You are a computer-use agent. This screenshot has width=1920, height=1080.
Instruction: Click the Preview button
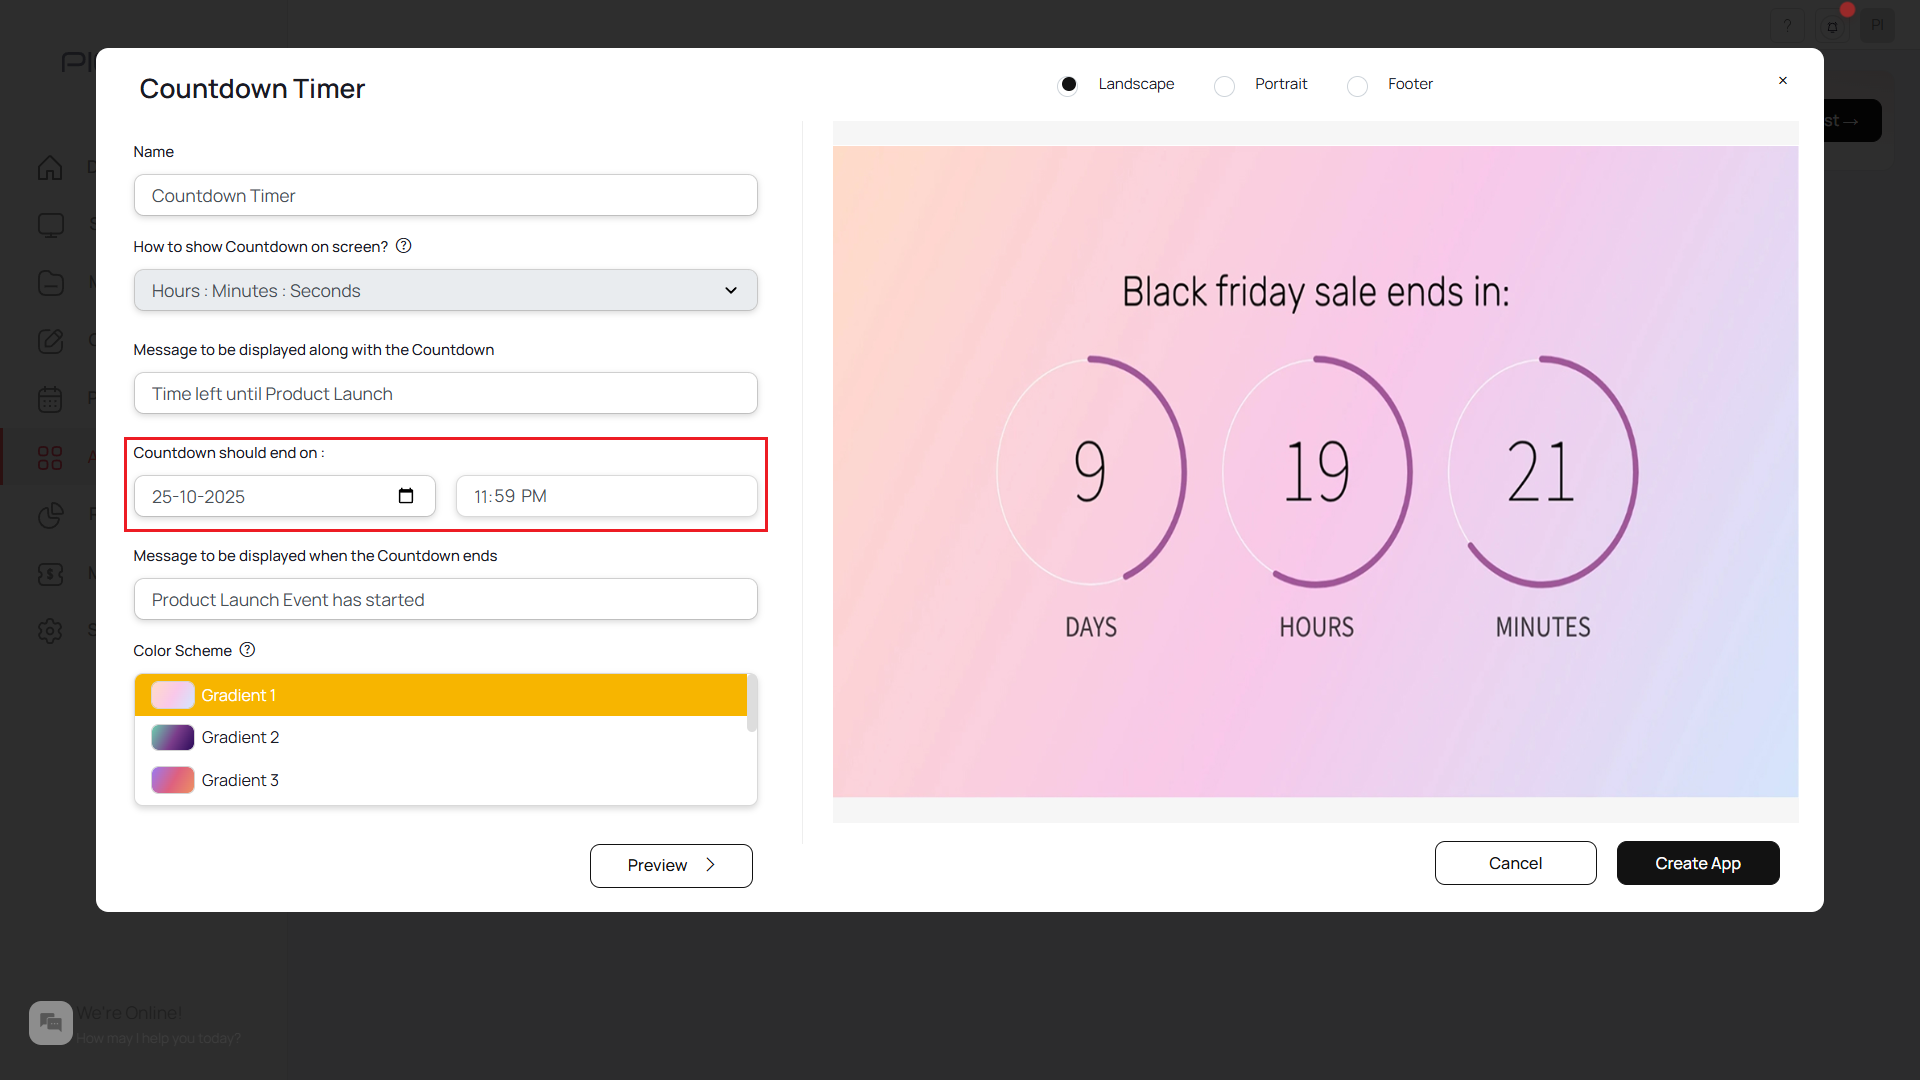tap(670, 865)
